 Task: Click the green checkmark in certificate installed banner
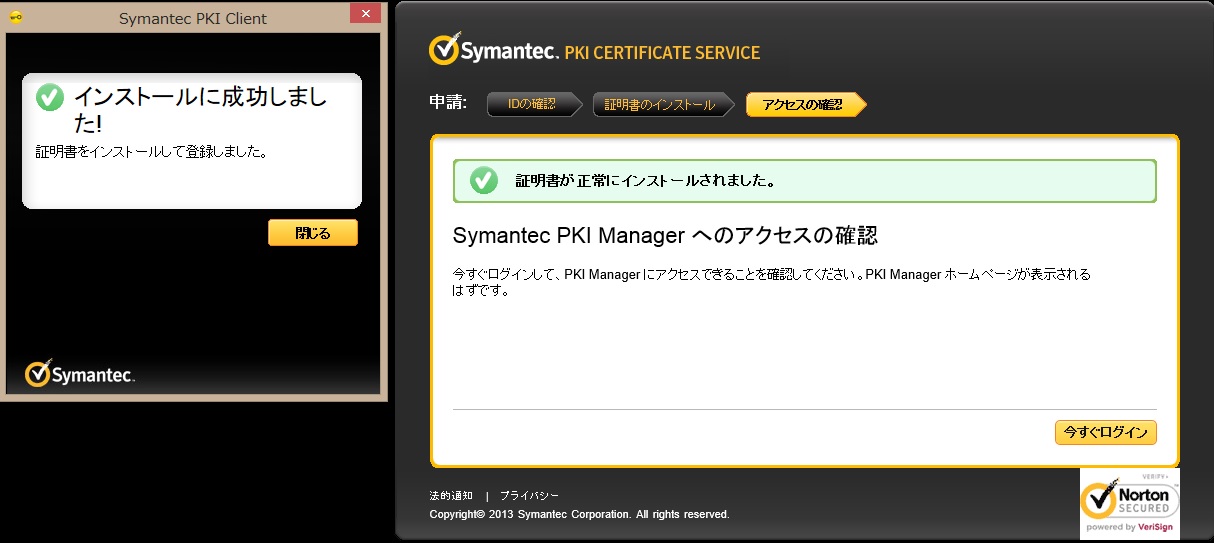pos(484,181)
